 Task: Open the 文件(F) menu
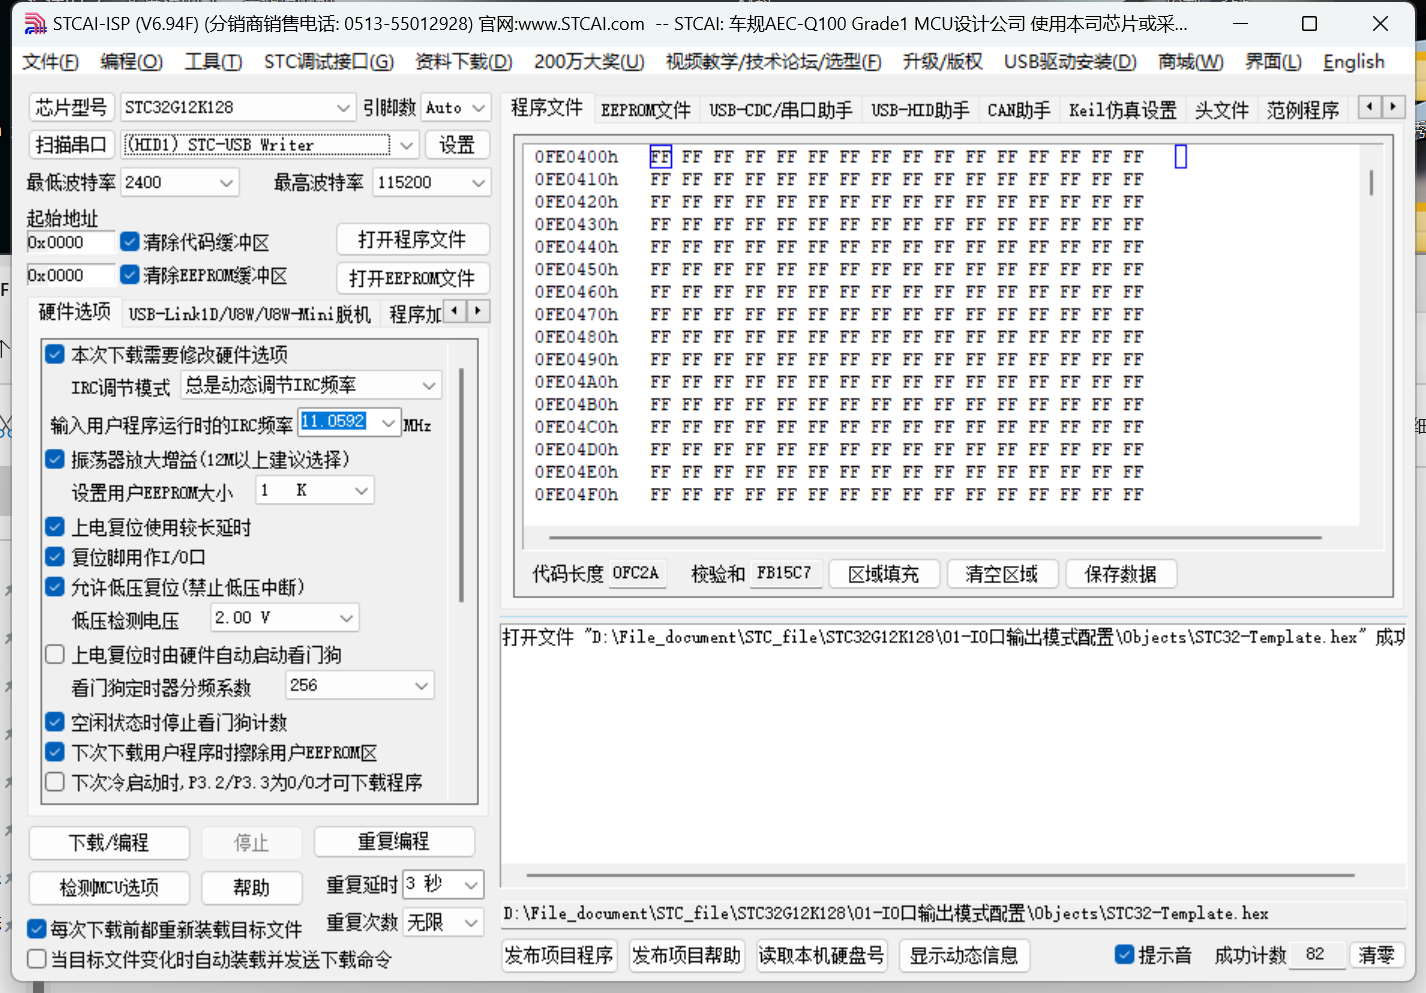50,62
